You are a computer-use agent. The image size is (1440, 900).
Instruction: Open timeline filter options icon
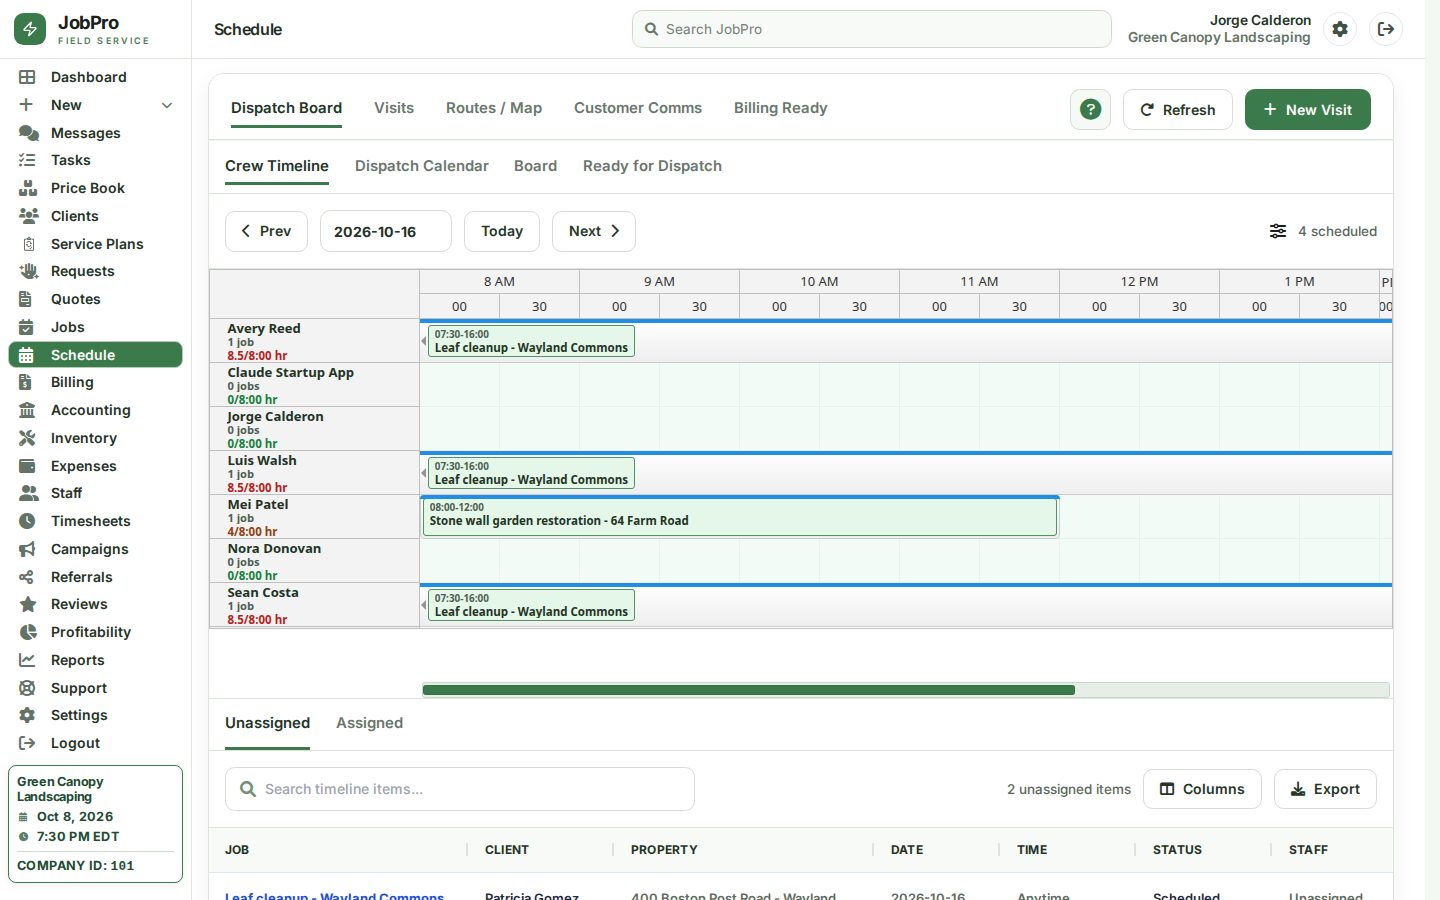[1278, 231]
